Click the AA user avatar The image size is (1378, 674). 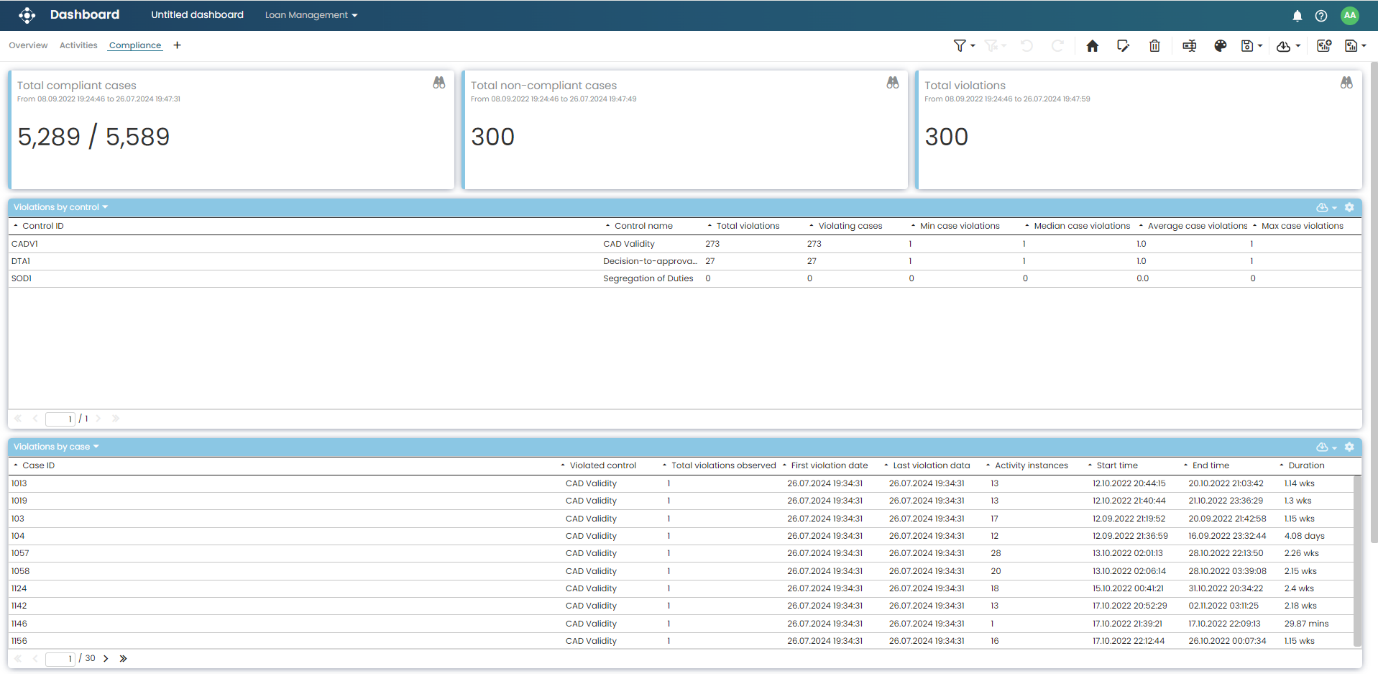[1350, 15]
